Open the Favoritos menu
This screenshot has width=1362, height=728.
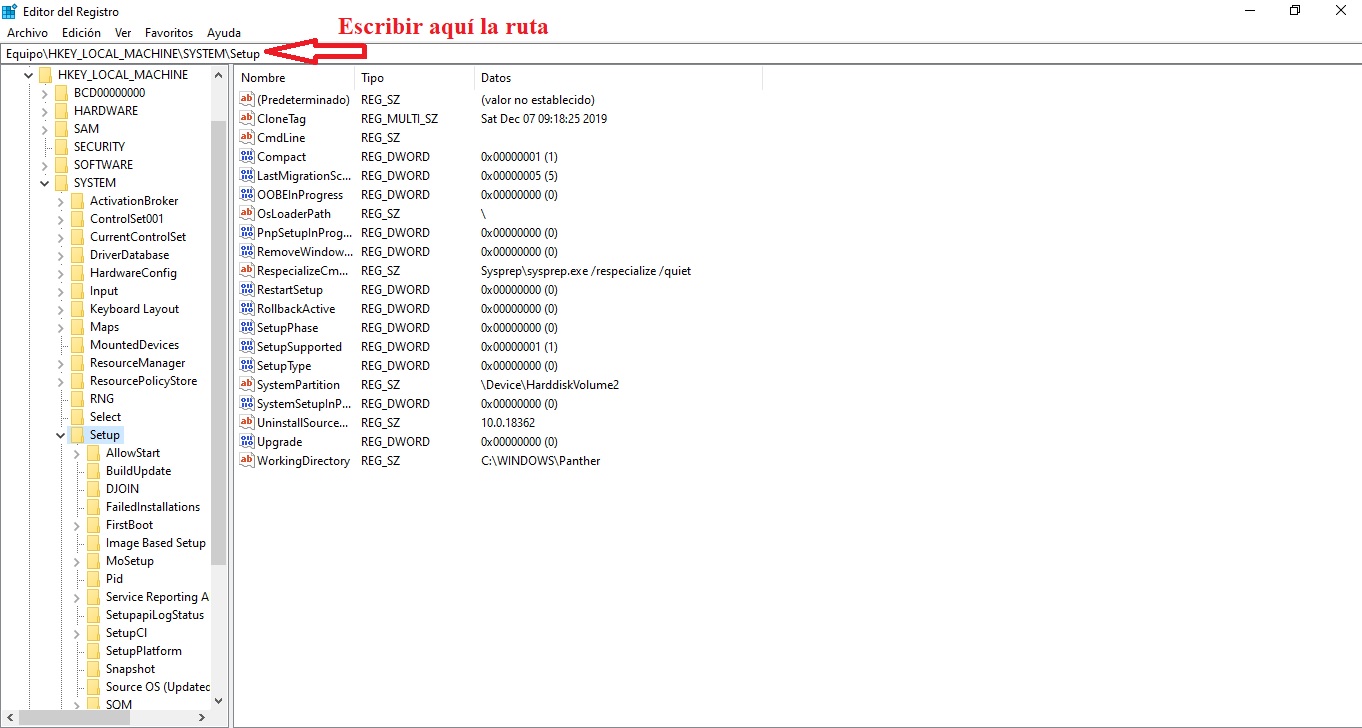coord(169,33)
